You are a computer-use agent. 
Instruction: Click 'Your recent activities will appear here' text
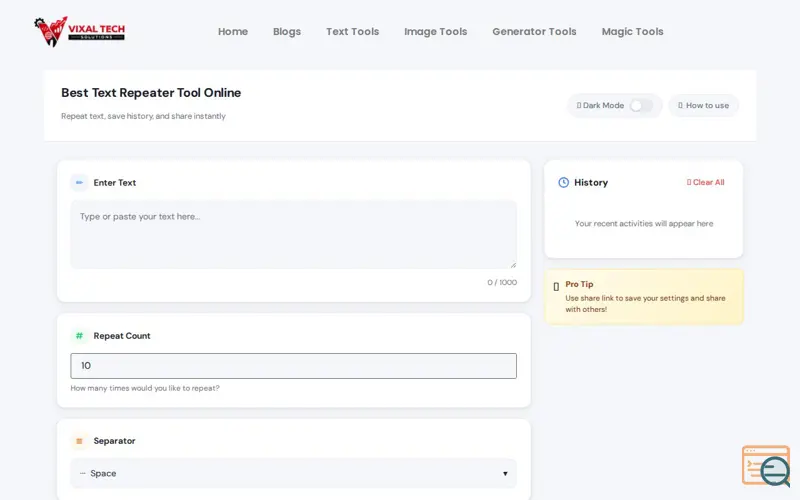[644, 223]
